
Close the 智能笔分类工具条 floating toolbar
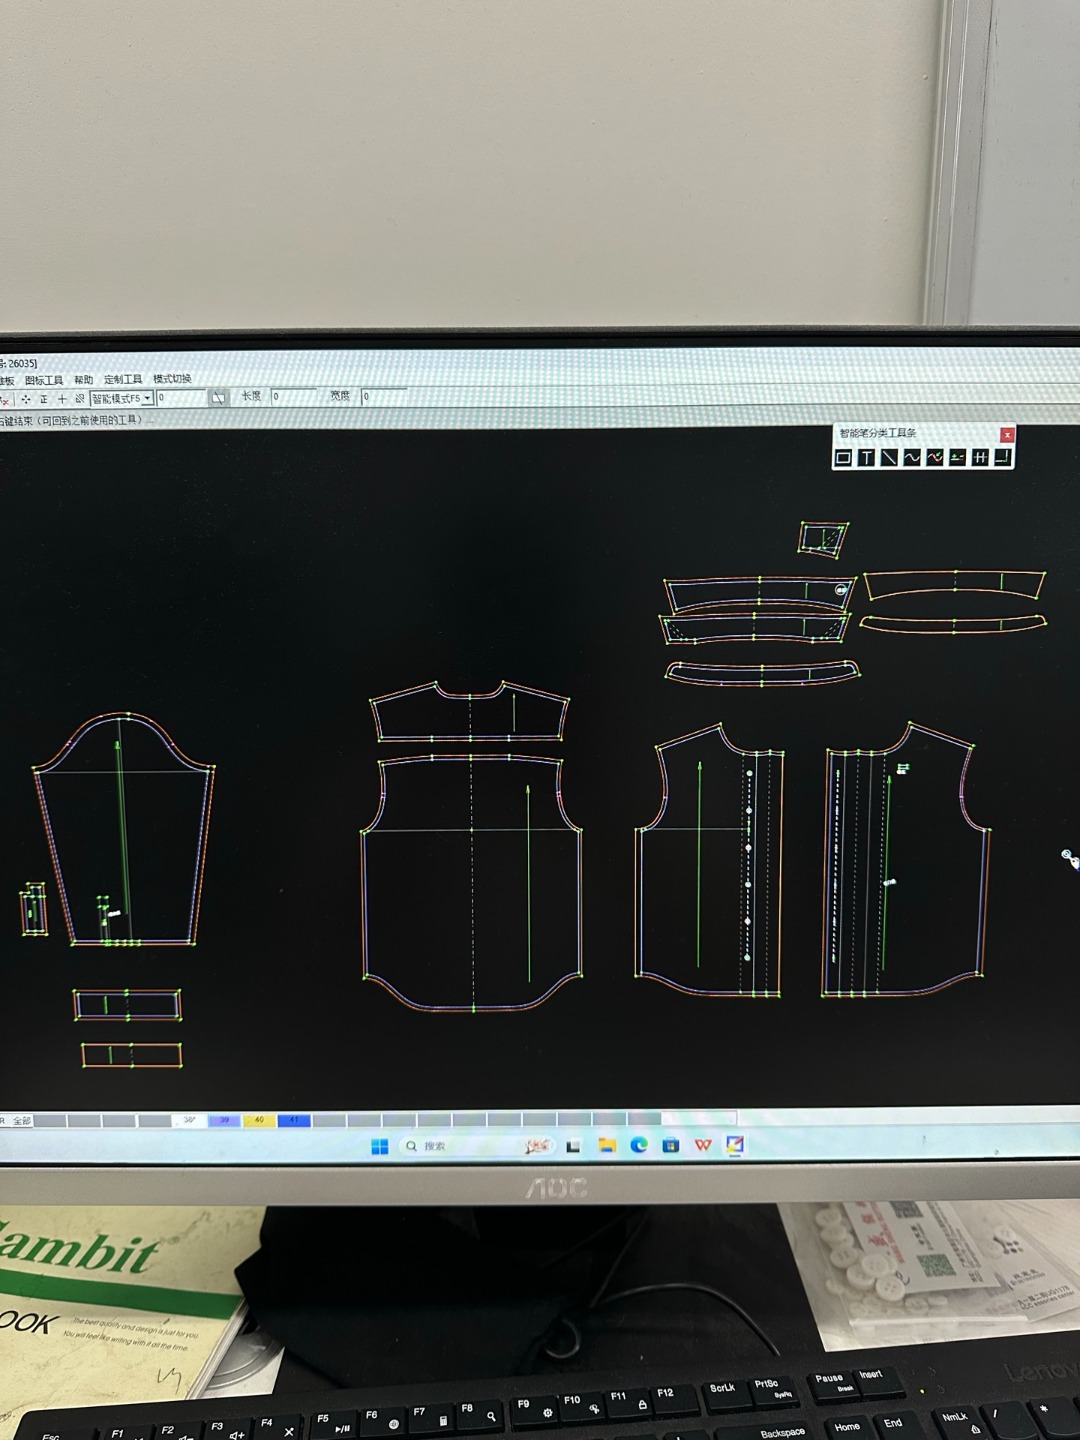1007,434
